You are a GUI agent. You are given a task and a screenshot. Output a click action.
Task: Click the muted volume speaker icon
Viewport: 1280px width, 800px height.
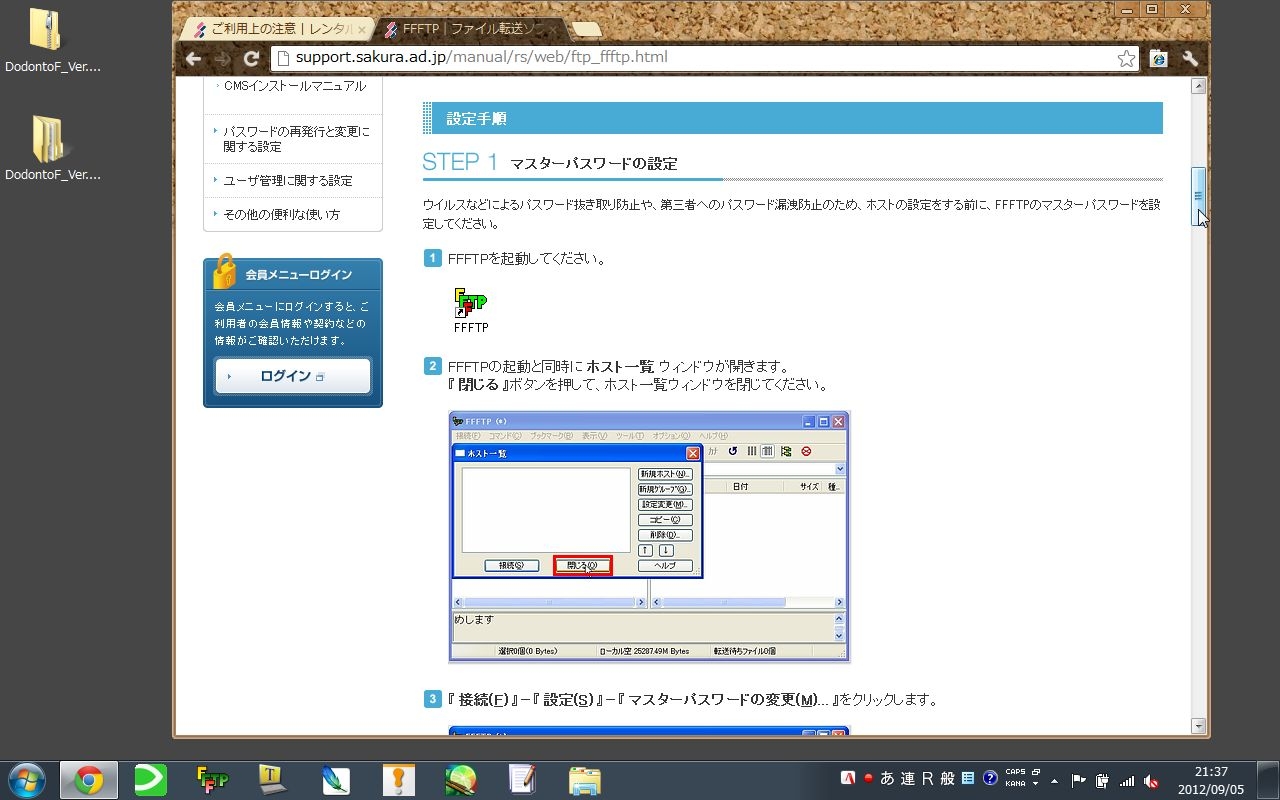point(1151,781)
